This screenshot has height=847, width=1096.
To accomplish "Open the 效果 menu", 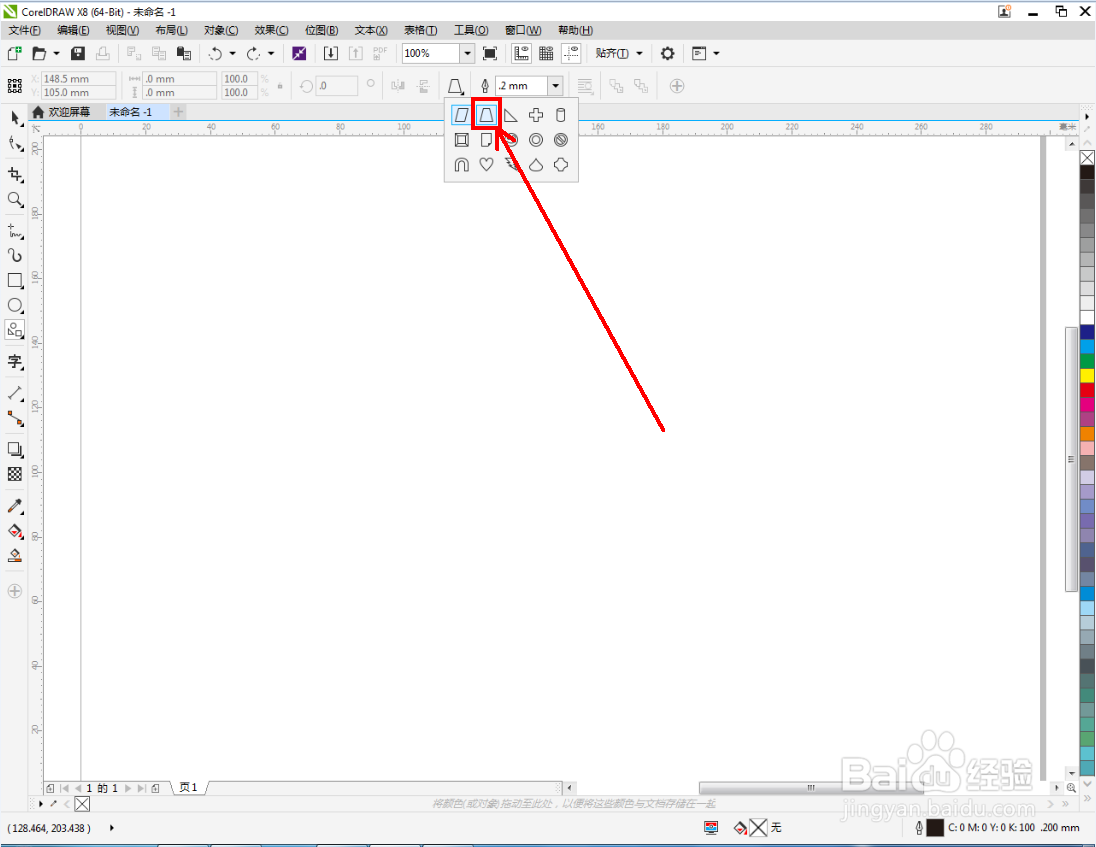I will click(x=271, y=30).
